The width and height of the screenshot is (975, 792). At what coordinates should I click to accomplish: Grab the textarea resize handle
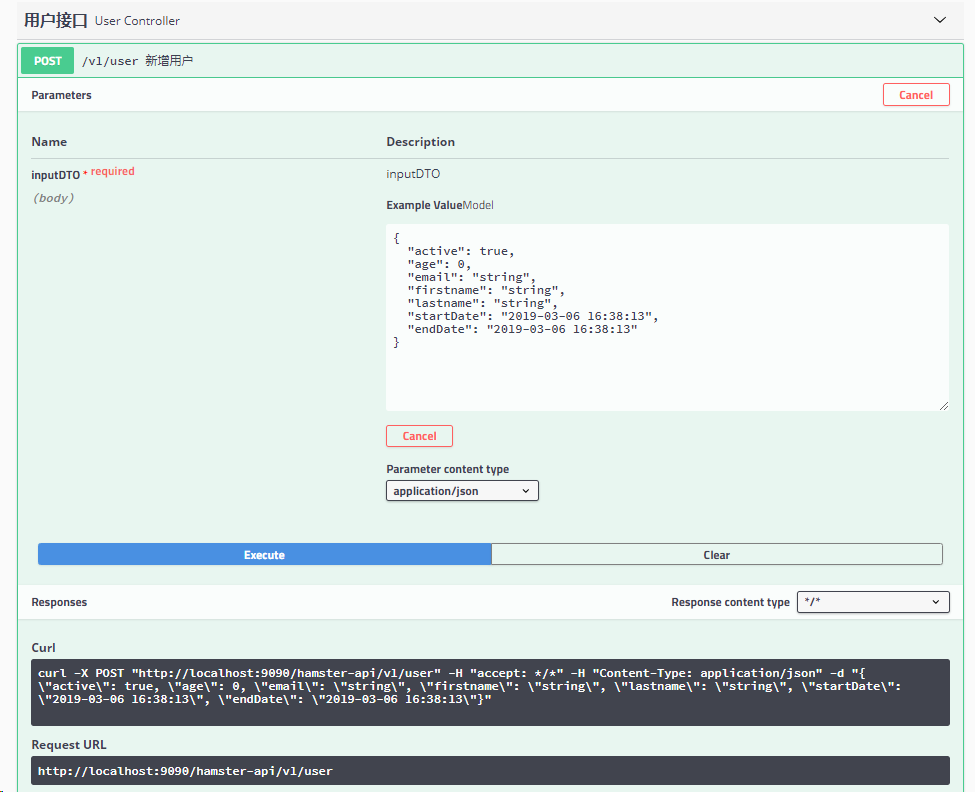[x=944, y=406]
